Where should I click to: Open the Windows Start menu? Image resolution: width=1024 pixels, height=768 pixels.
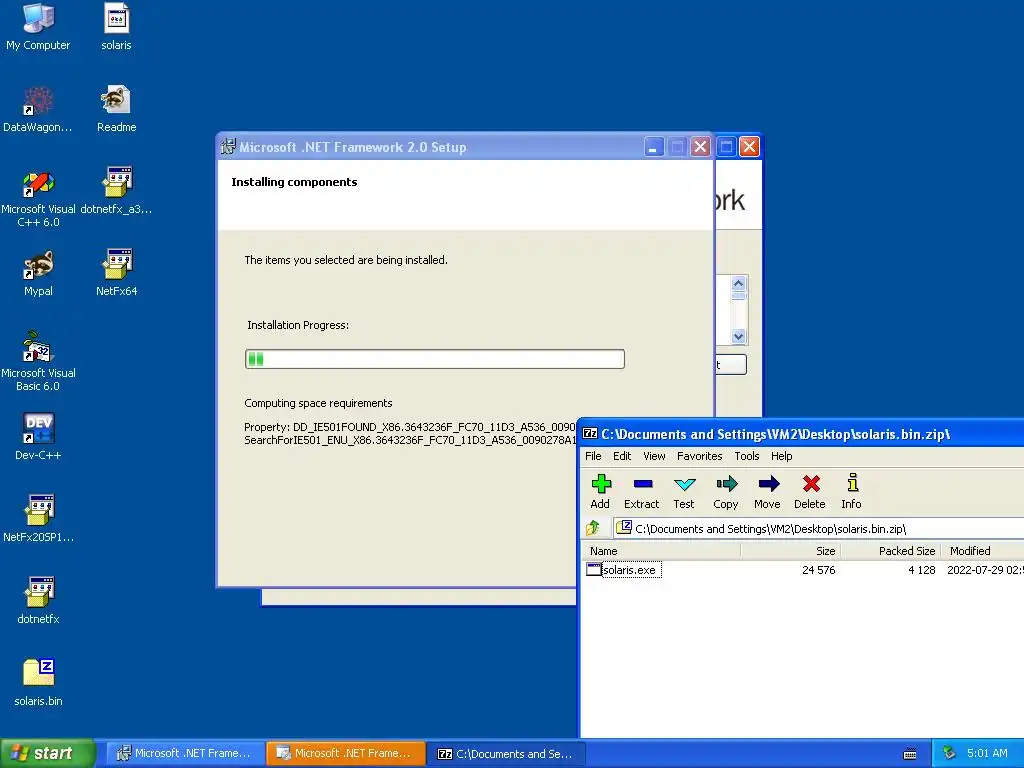click(x=48, y=754)
